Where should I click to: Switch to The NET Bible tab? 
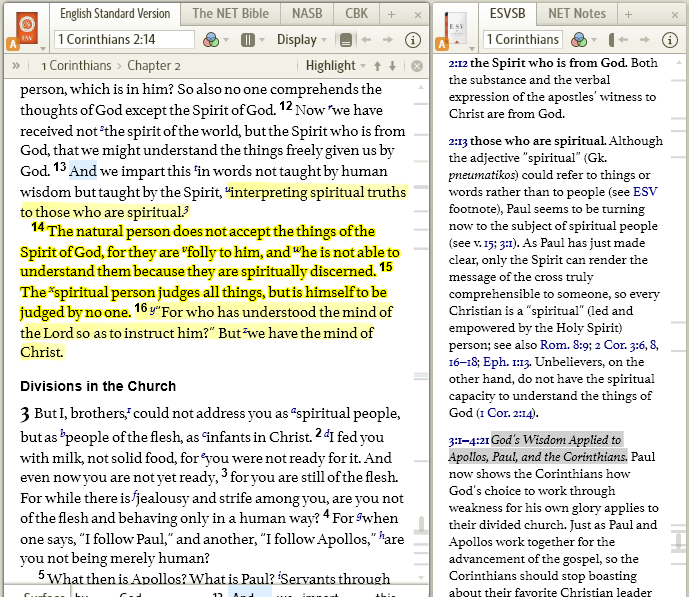(230, 14)
